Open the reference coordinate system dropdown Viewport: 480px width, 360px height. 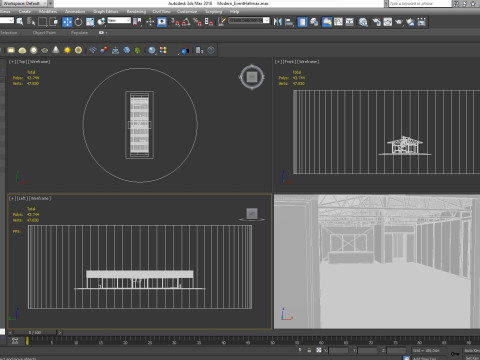(119, 21)
